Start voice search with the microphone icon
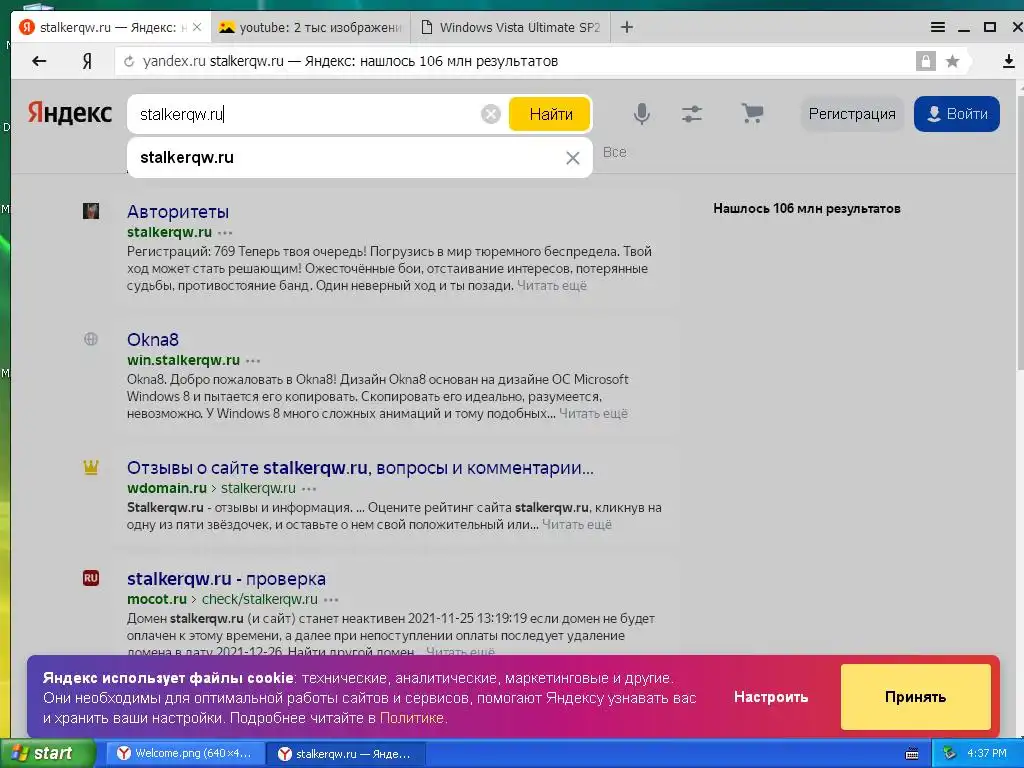Screen dimensions: 1024x768 pos(642,114)
